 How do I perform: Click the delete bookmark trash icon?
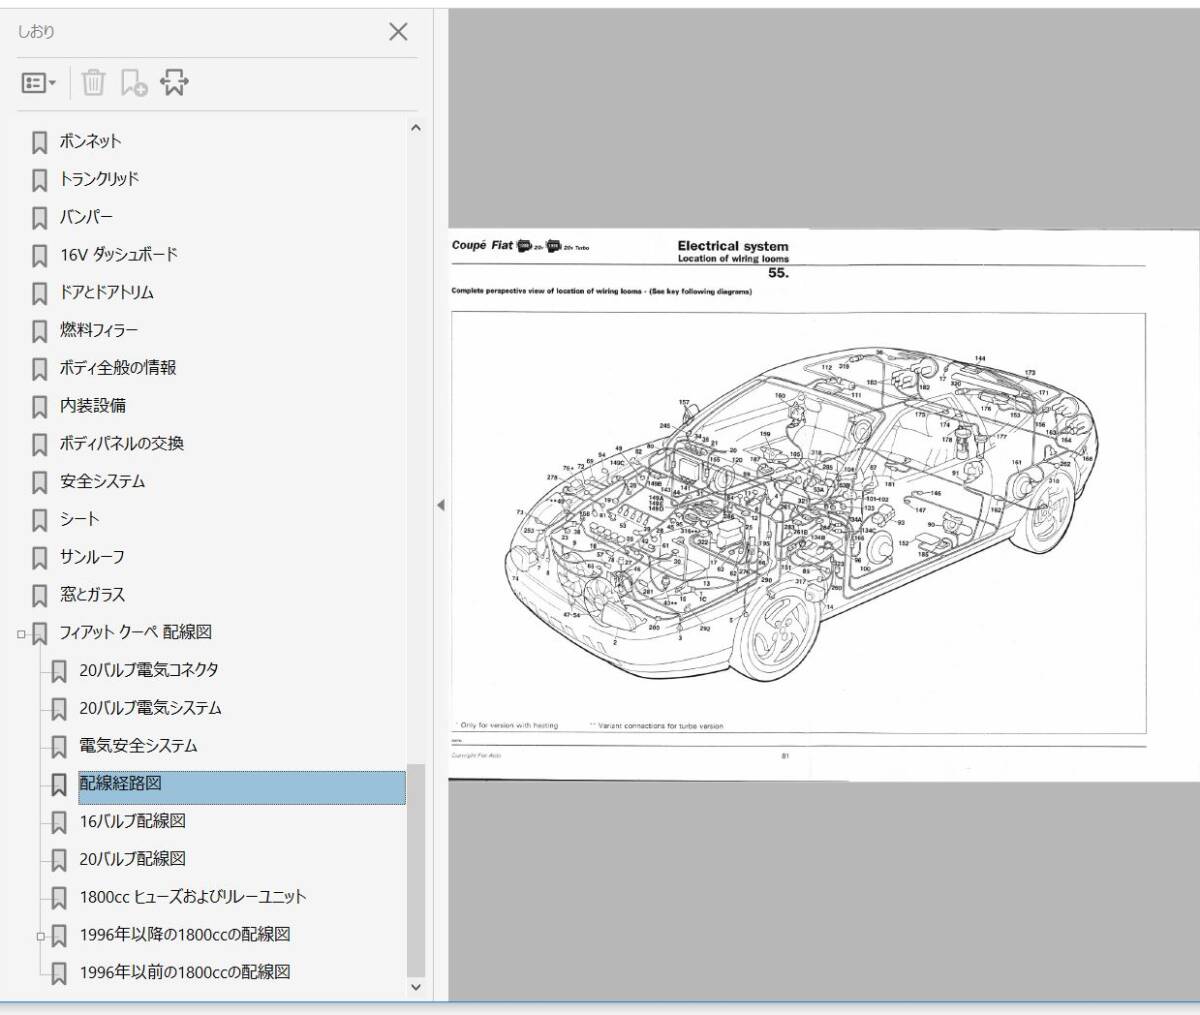[x=93, y=83]
